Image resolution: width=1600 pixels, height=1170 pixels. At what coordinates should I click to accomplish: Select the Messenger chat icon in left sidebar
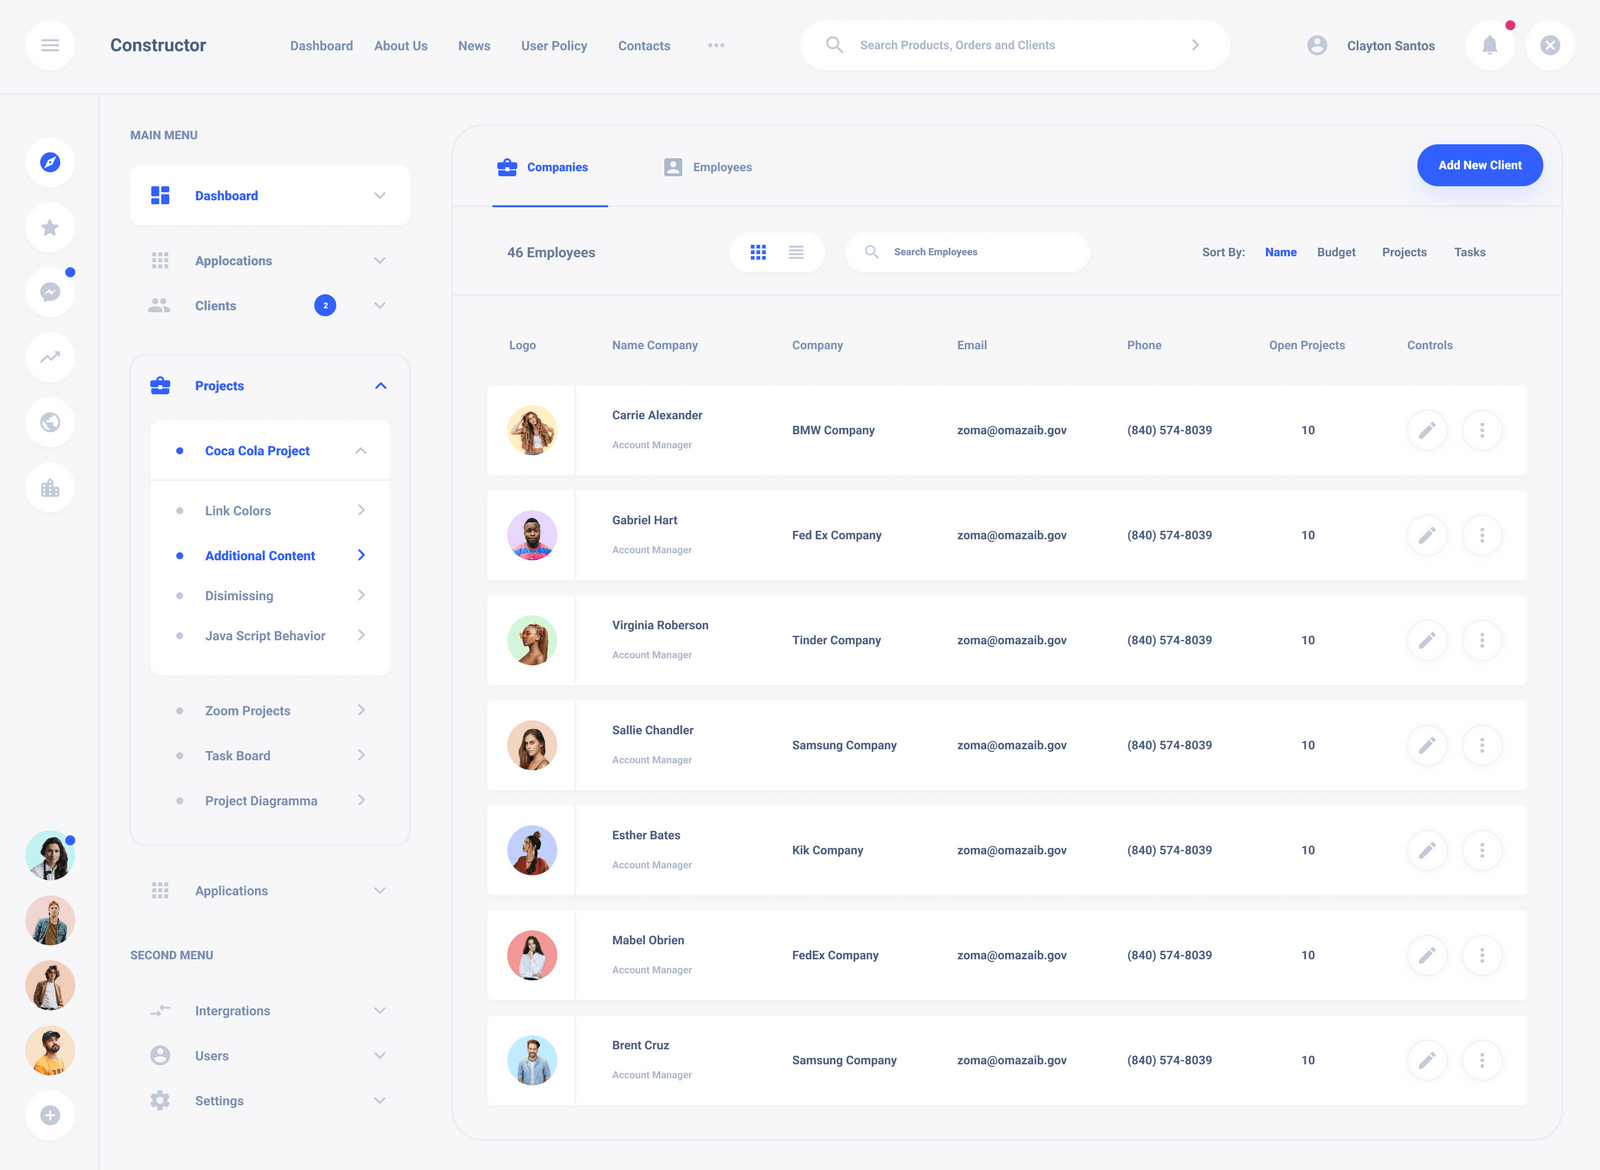pos(50,292)
